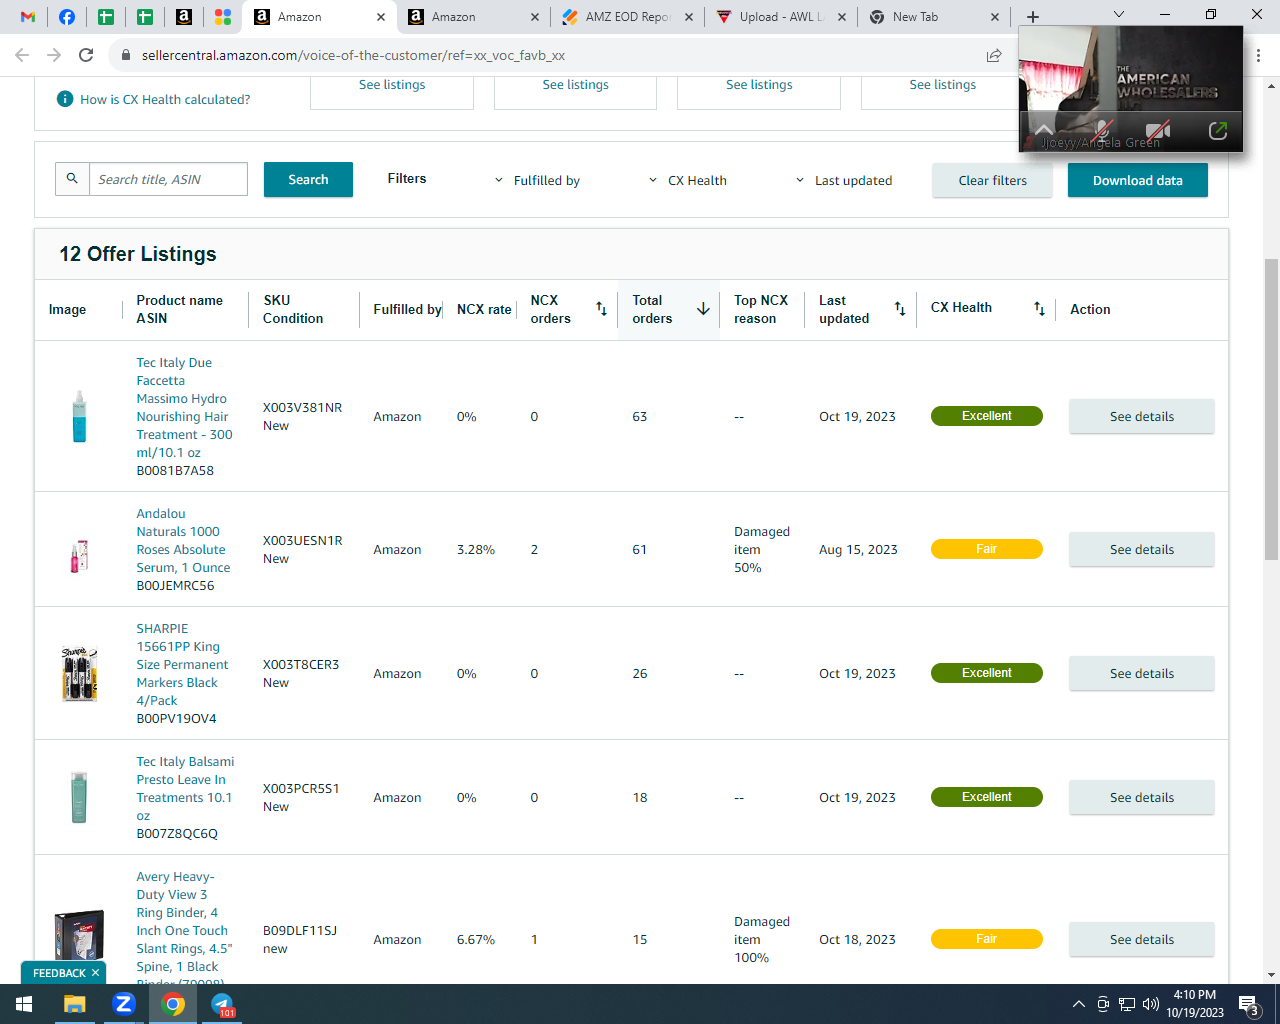Sort listings by Total orders arrow
This screenshot has width=1280, height=1024.
click(703, 309)
